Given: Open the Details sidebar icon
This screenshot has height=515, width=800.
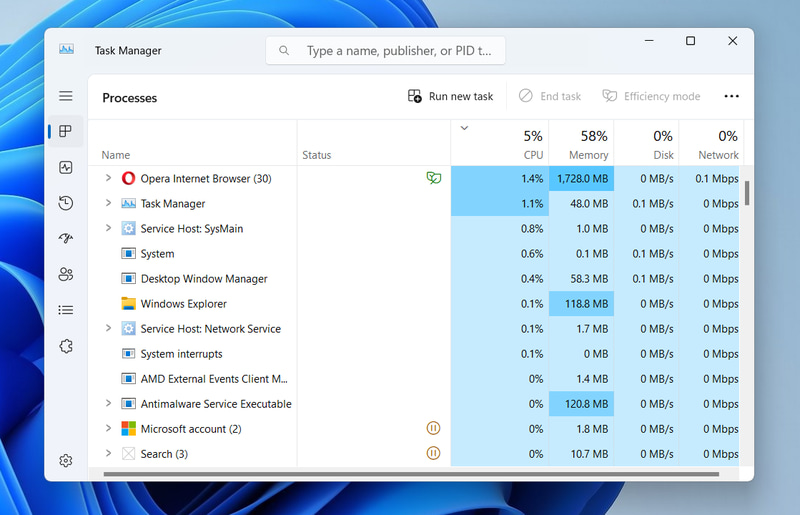Looking at the screenshot, I should [66, 310].
